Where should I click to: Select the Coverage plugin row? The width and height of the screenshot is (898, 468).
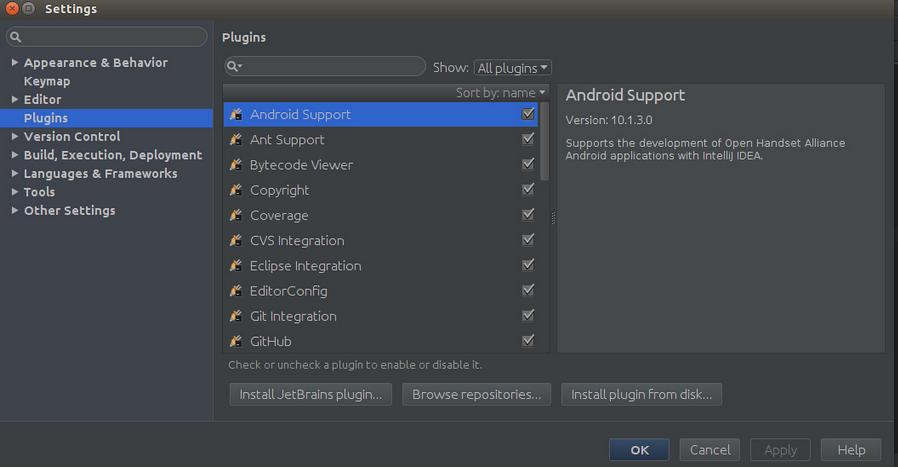click(381, 215)
